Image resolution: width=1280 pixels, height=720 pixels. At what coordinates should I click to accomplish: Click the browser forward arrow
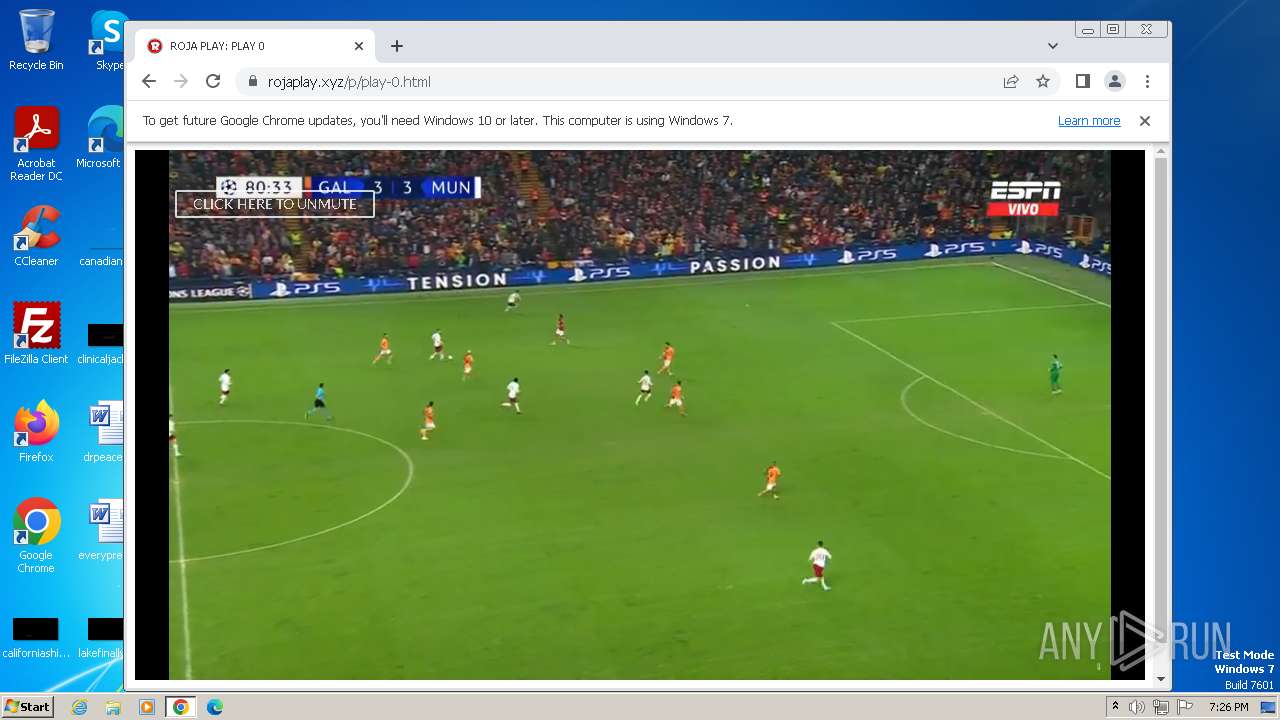coord(181,81)
